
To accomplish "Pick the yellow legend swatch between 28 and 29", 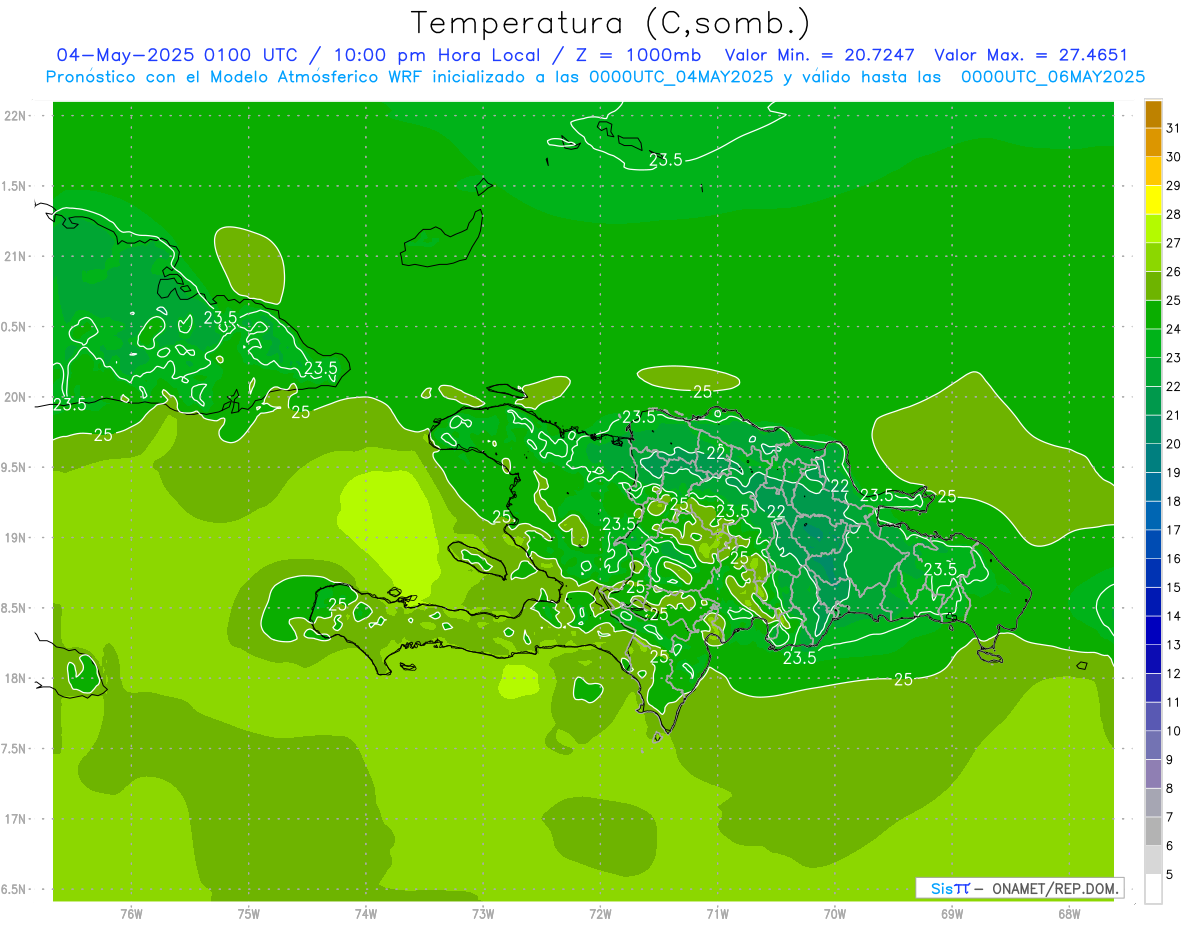I will (x=1153, y=200).
